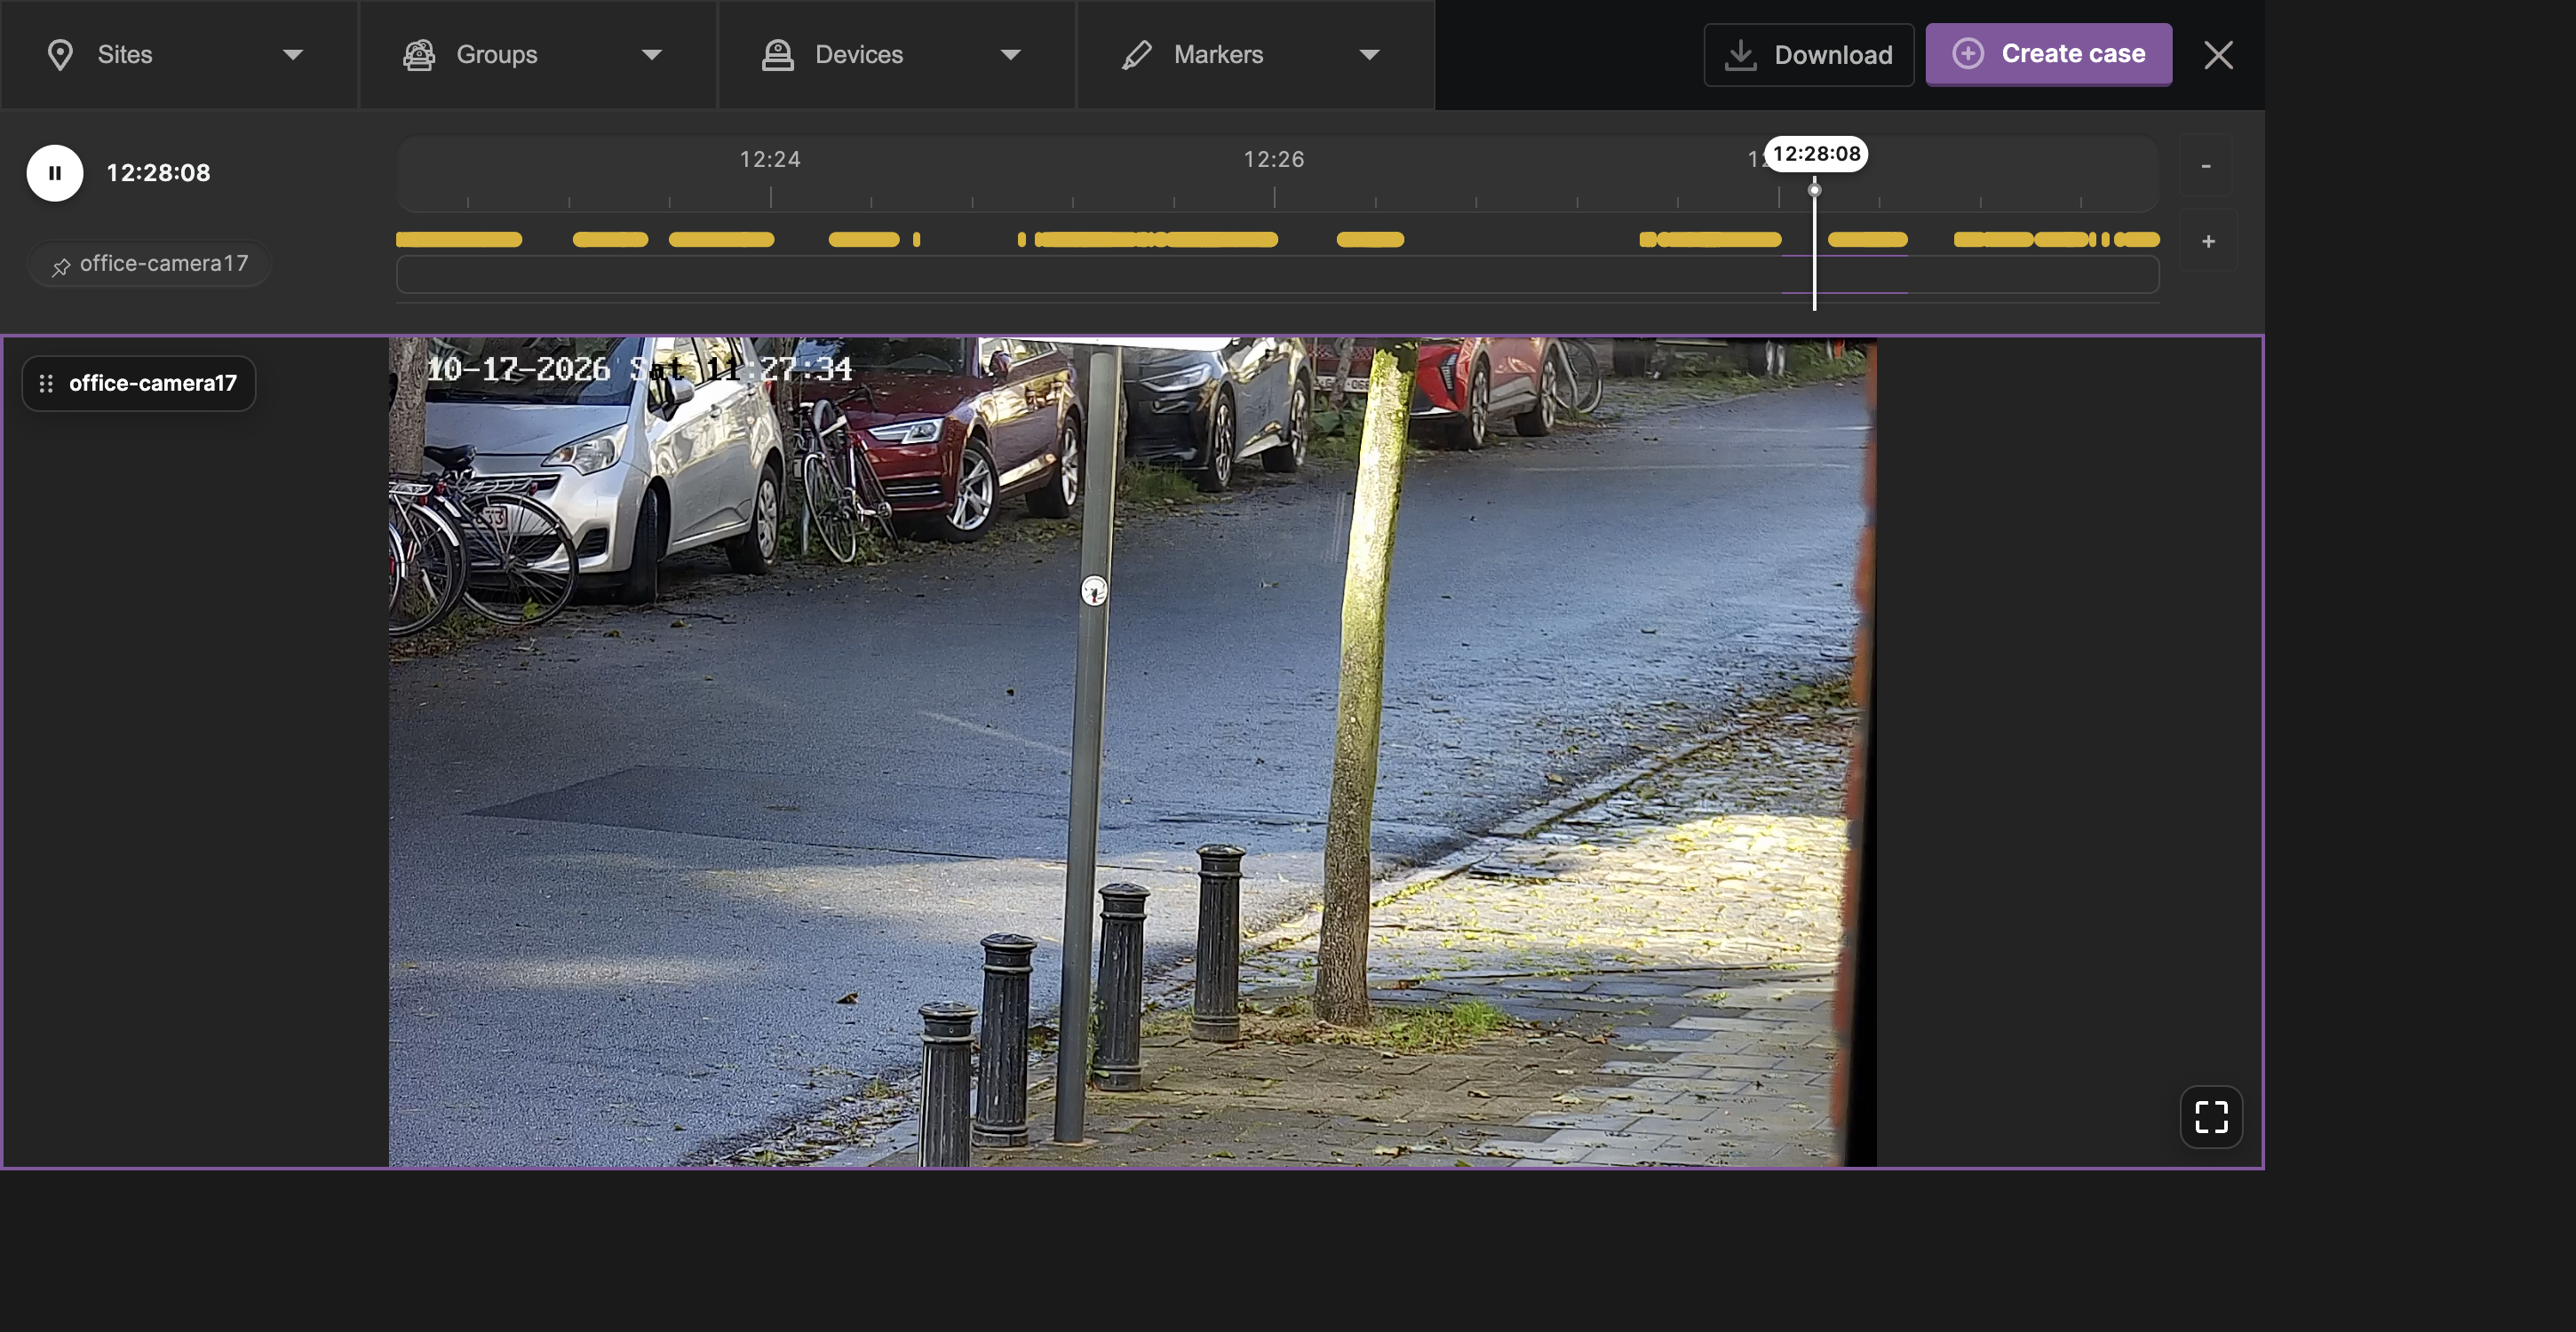Open the Markers dropdown
The image size is (2576, 1332).
(1256, 55)
